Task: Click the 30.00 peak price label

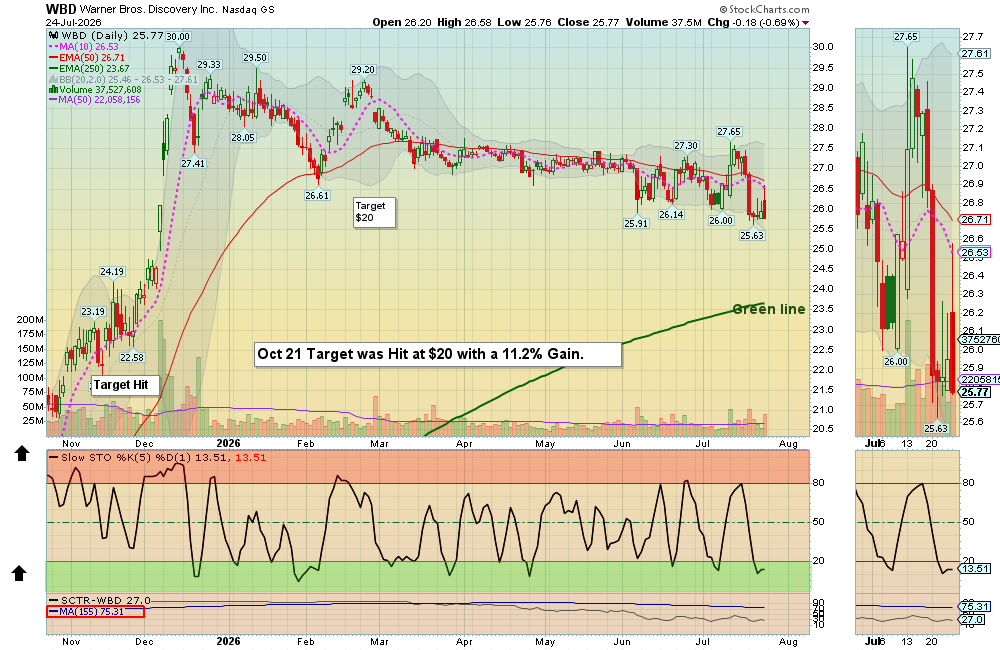Action: pyautogui.click(x=179, y=37)
